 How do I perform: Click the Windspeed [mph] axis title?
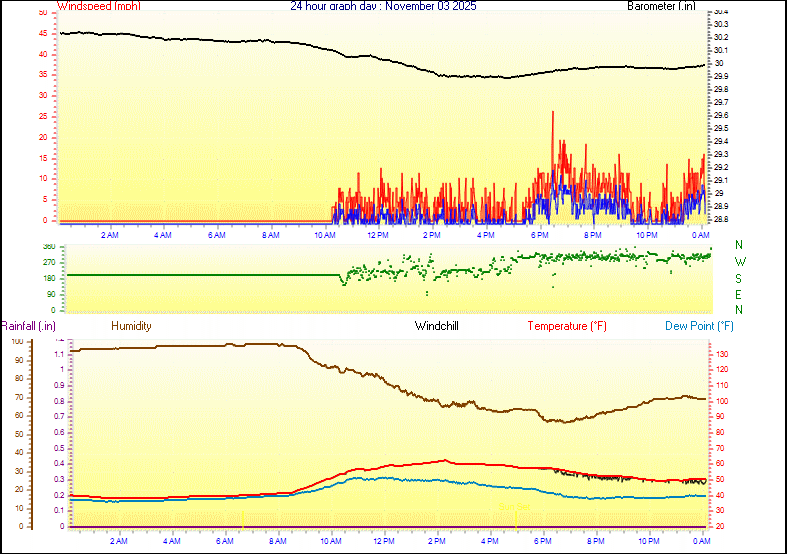[x=99, y=6]
